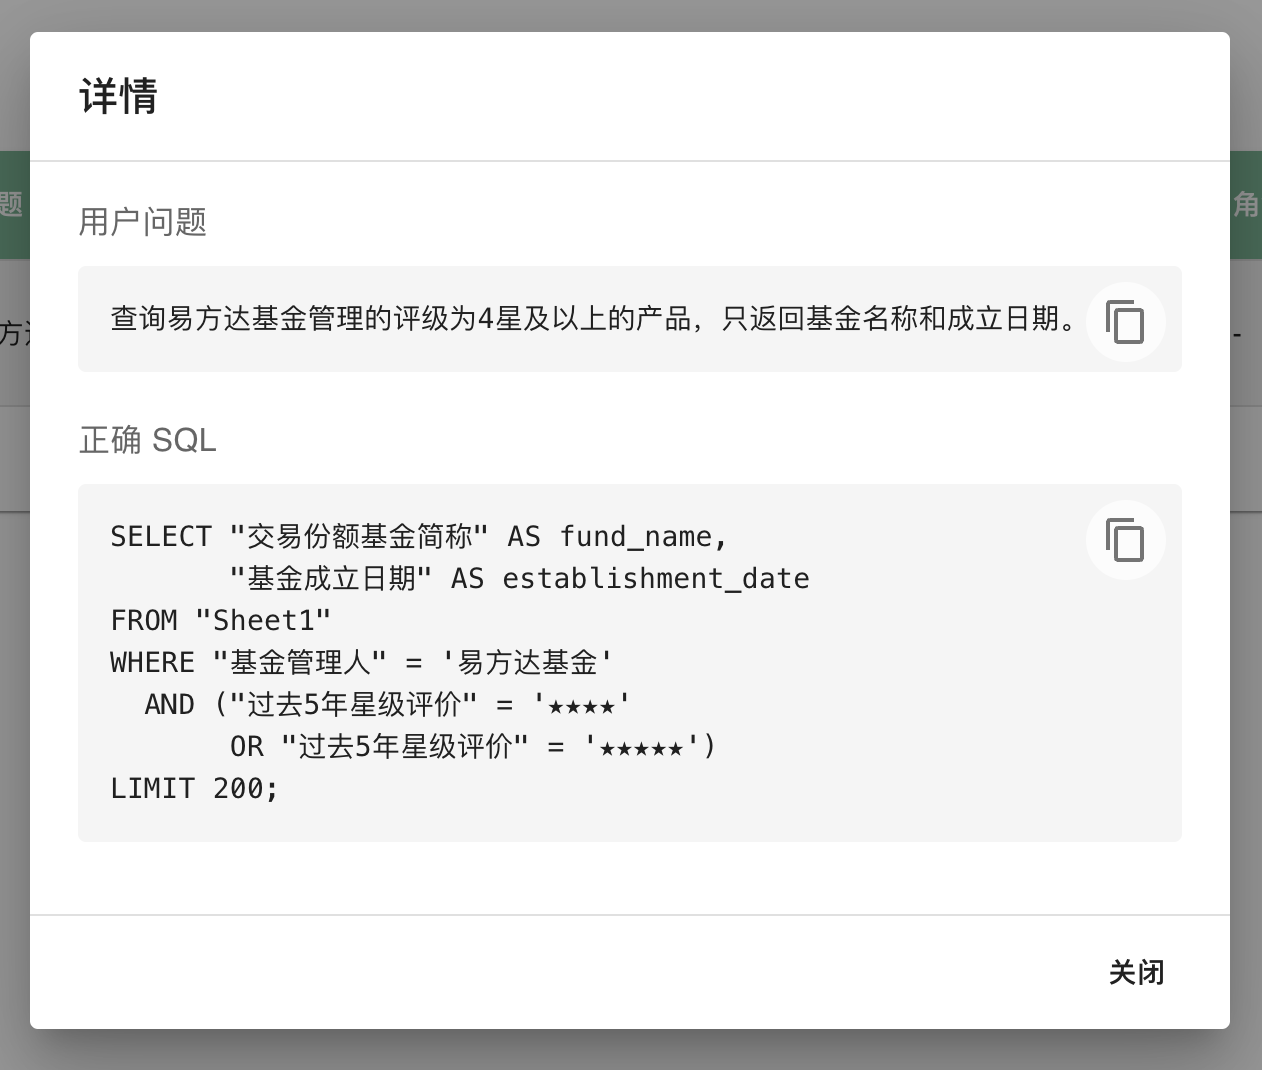Click the 易方达基金 string literal in the SQL

point(527,663)
